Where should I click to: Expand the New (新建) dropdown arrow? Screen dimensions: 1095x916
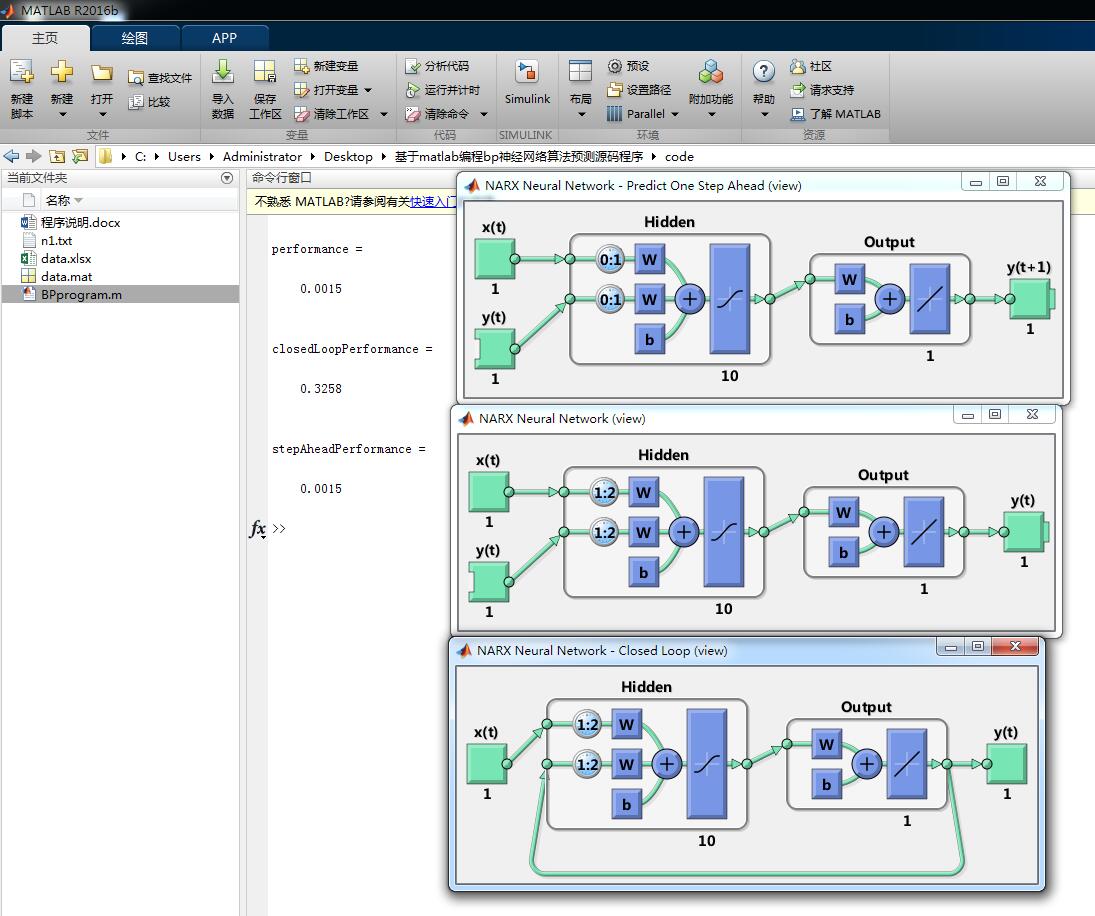(x=61, y=114)
